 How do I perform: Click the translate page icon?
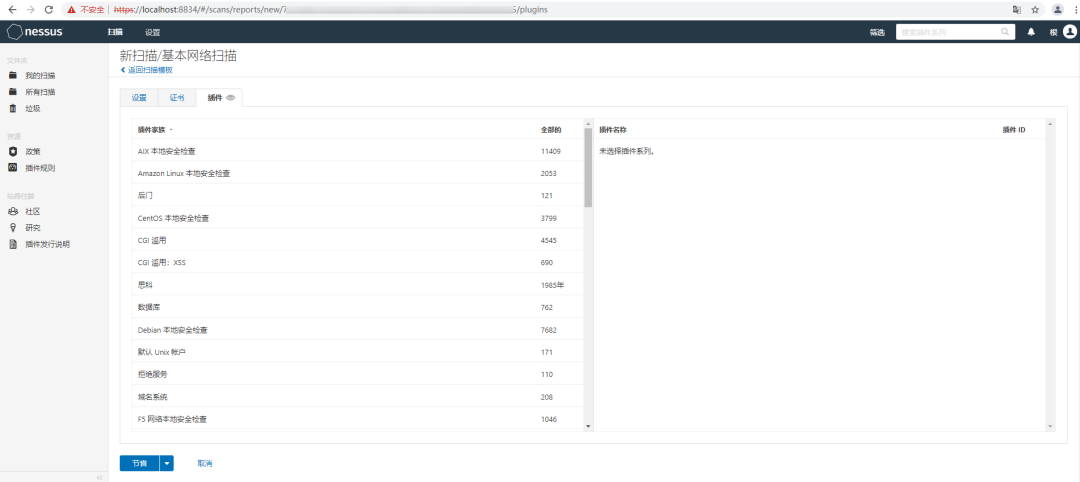point(1017,10)
